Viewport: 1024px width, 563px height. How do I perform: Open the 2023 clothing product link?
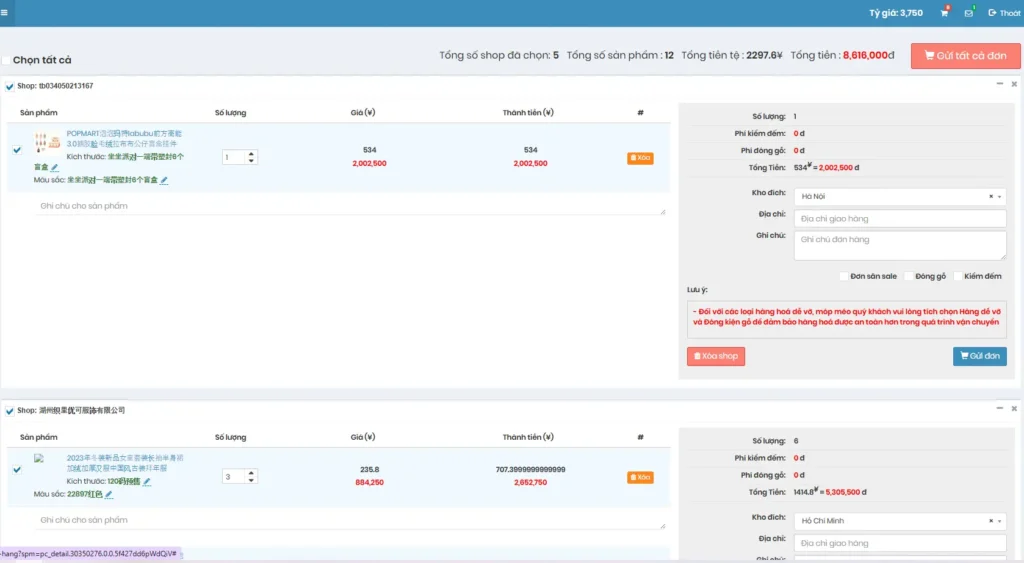click(x=125, y=463)
